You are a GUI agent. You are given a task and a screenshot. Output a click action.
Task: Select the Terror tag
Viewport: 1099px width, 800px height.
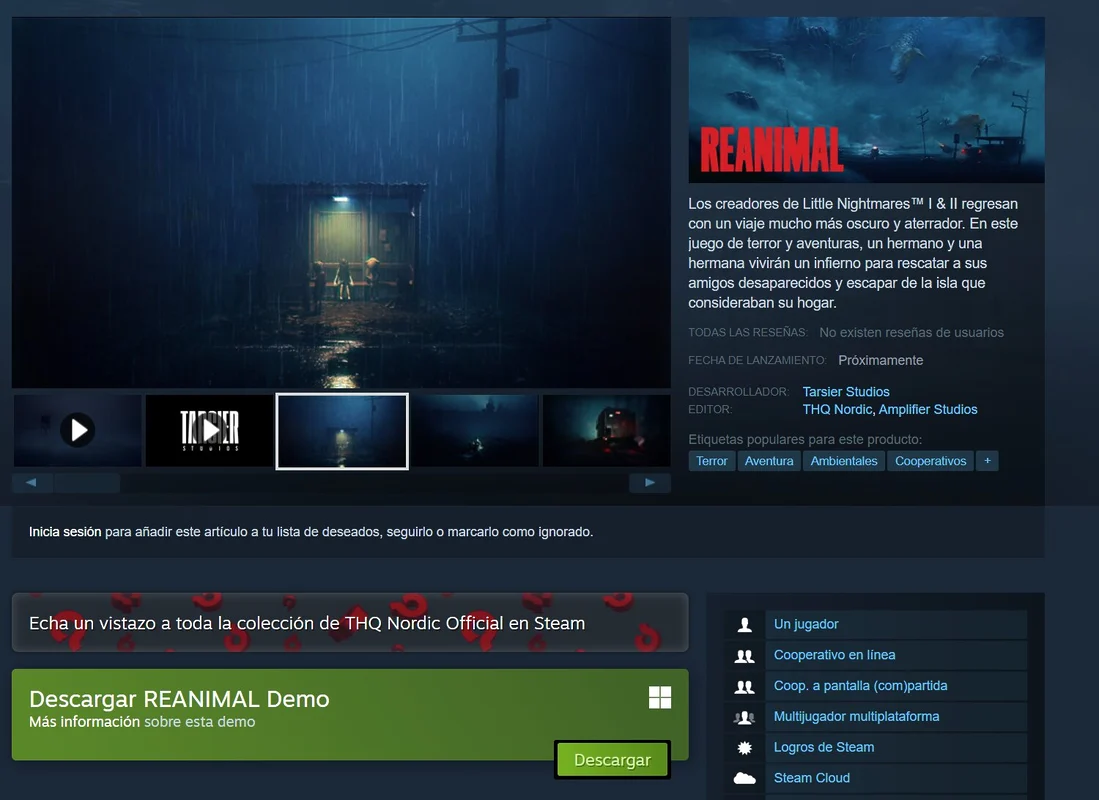(x=712, y=461)
